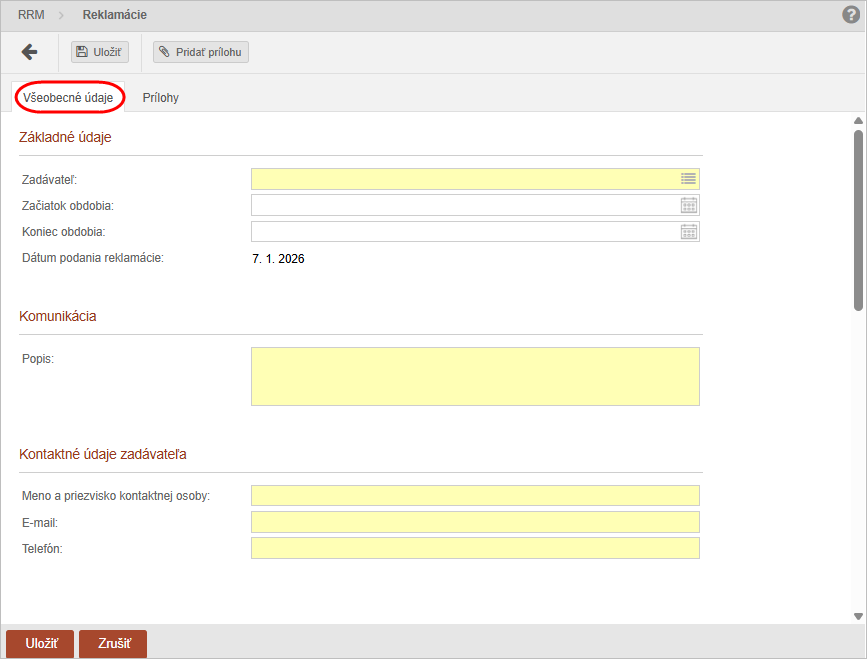The width and height of the screenshot is (867, 668).
Task: Click the scroll down arrow of scrollbar
Action: click(x=858, y=616)
